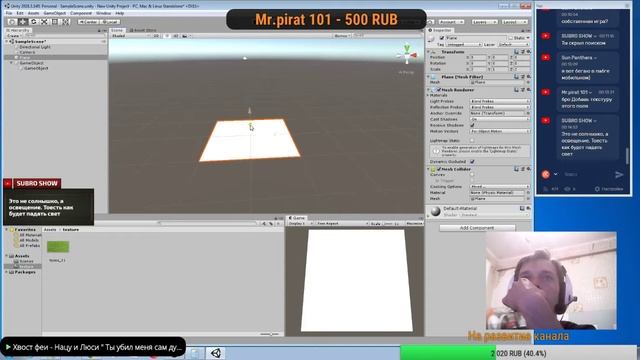Viewport: 640px width, 360px height.
Task: Expand the Materials foldout
Action: point(429,95)
